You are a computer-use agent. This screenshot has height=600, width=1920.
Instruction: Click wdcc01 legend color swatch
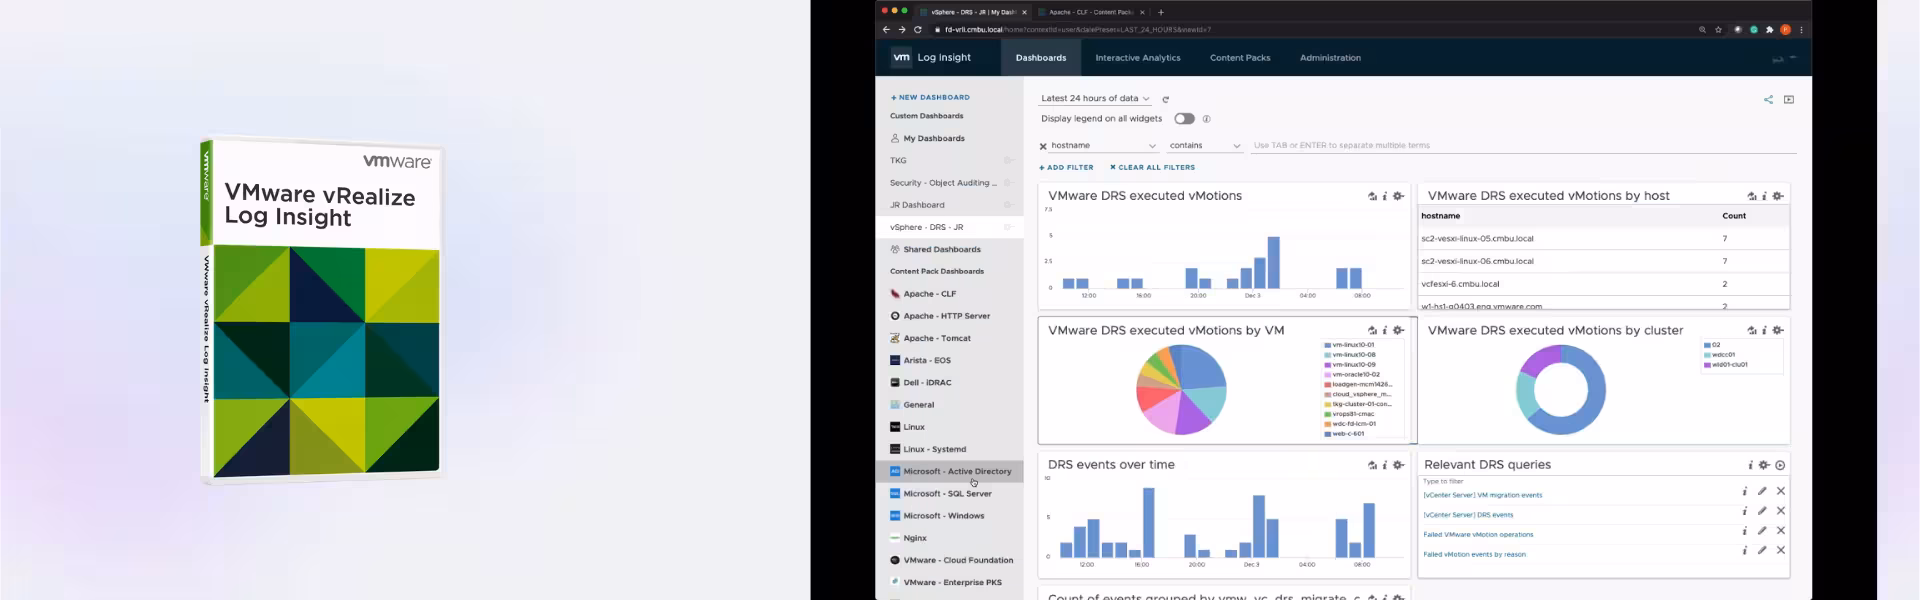[1707, 355]
